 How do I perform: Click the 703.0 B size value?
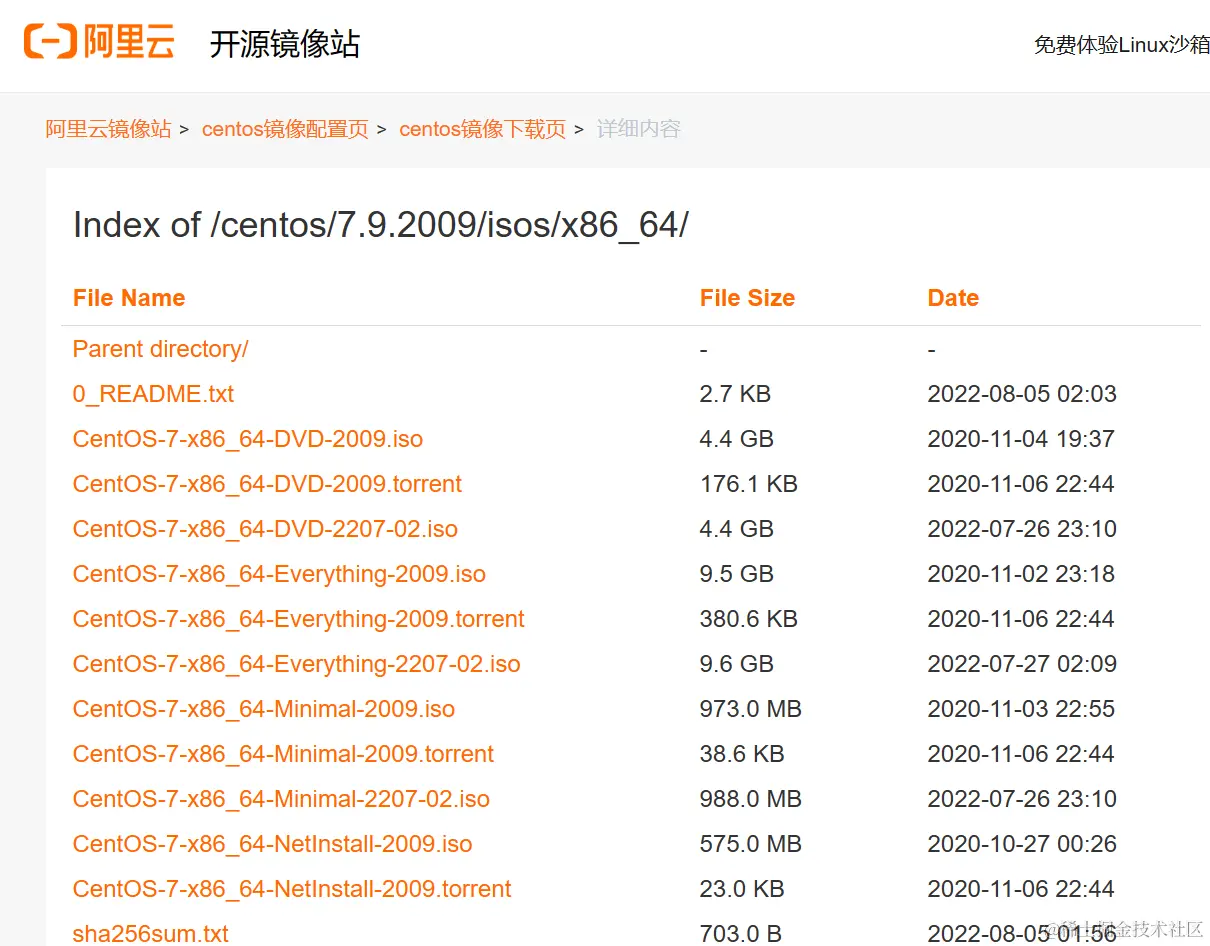pos(741,934)
